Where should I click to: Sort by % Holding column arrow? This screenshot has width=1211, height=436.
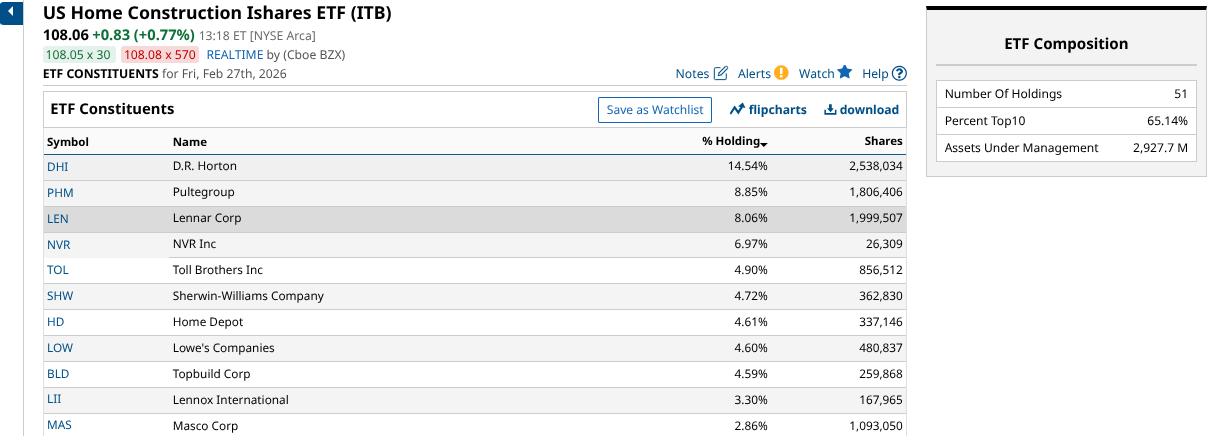tap(763, 143)
